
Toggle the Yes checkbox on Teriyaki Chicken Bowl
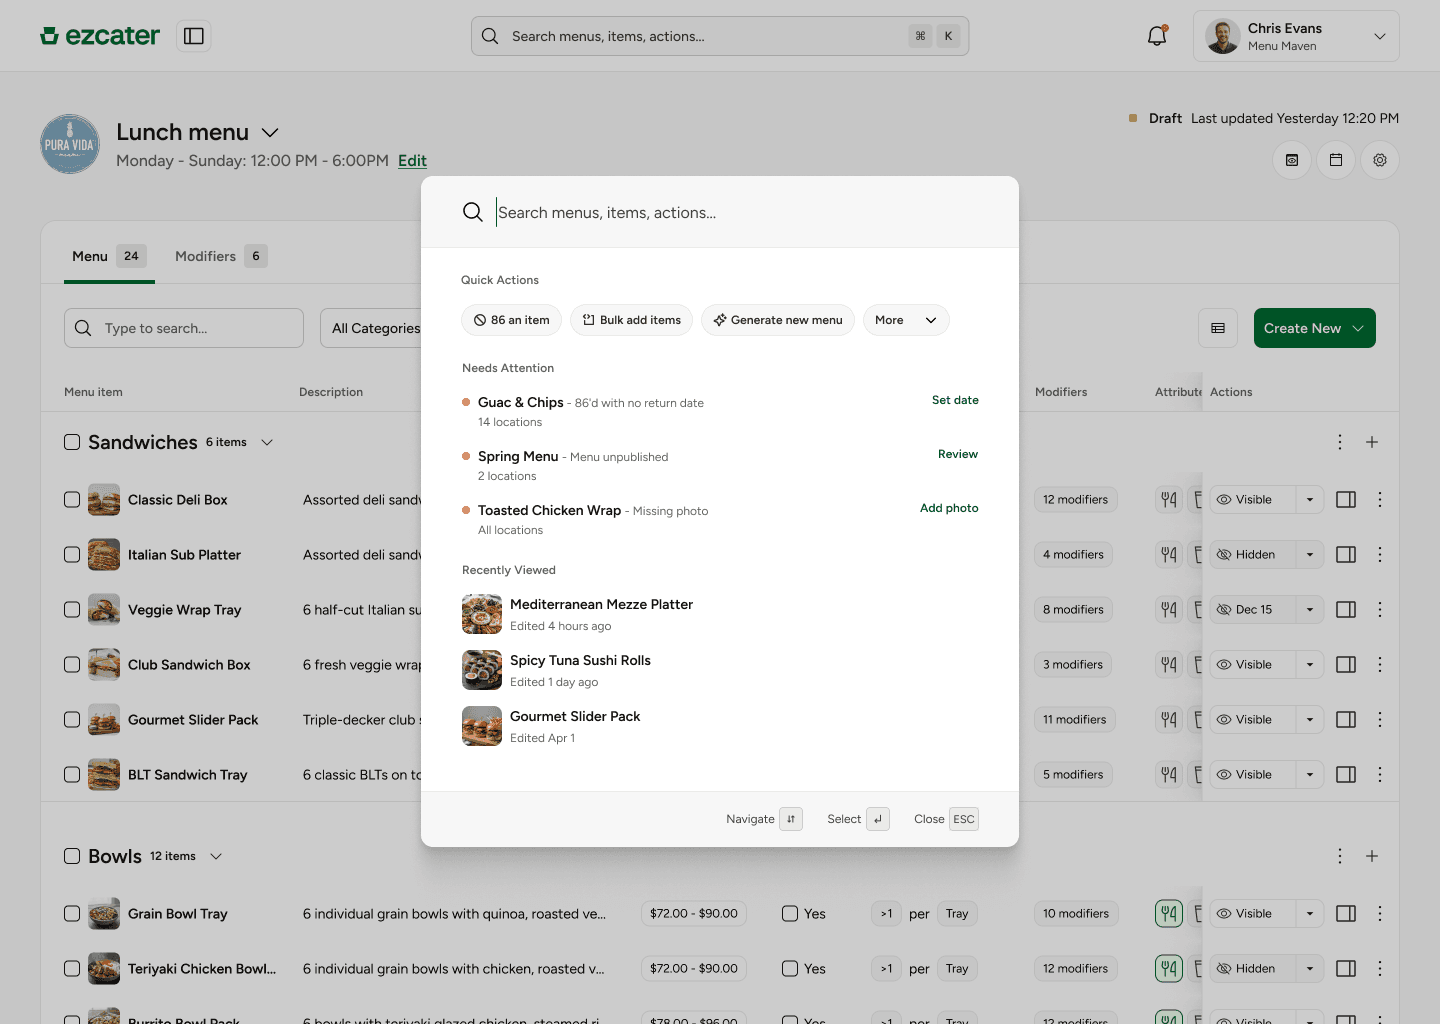[x=788, y=968]
